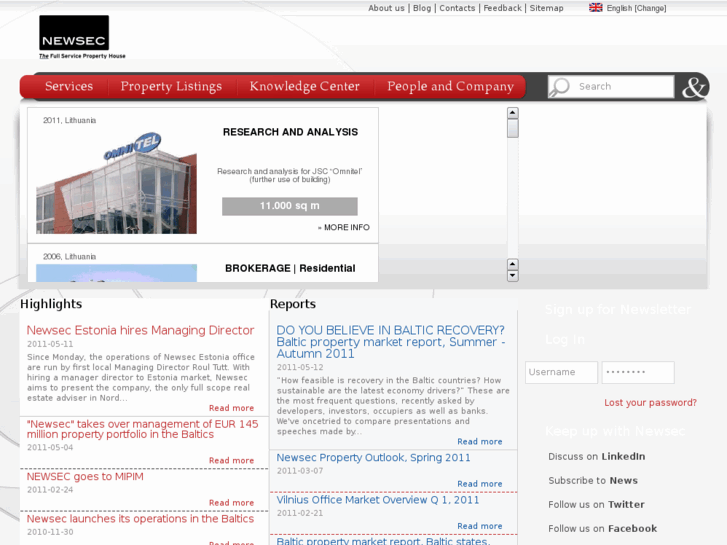Open the Brokerage Residential project thumbnail
Viewport: 727px width, 545px height.
tap(116, 273)
